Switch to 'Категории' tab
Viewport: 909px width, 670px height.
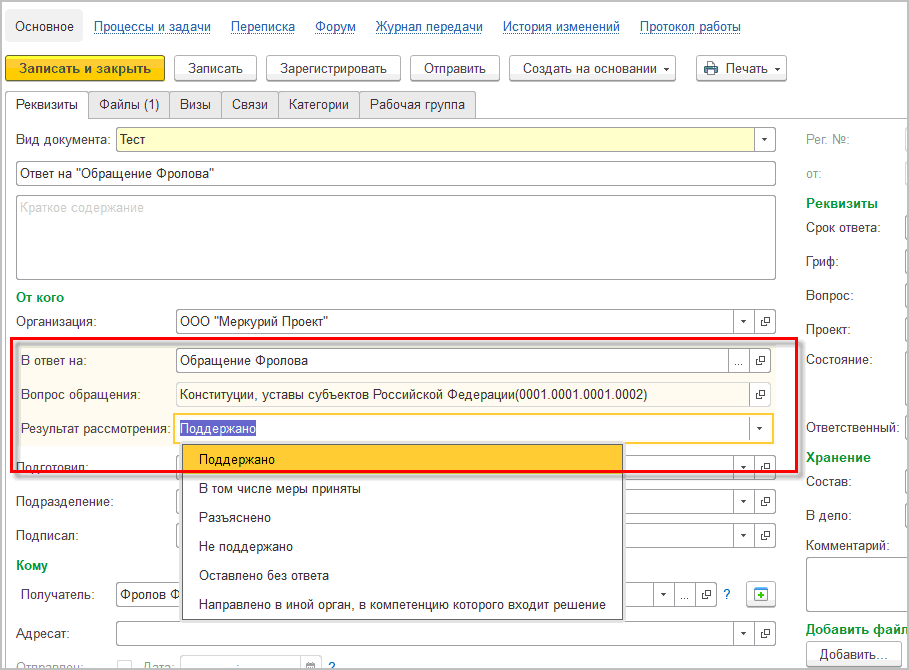pos(319,105)
